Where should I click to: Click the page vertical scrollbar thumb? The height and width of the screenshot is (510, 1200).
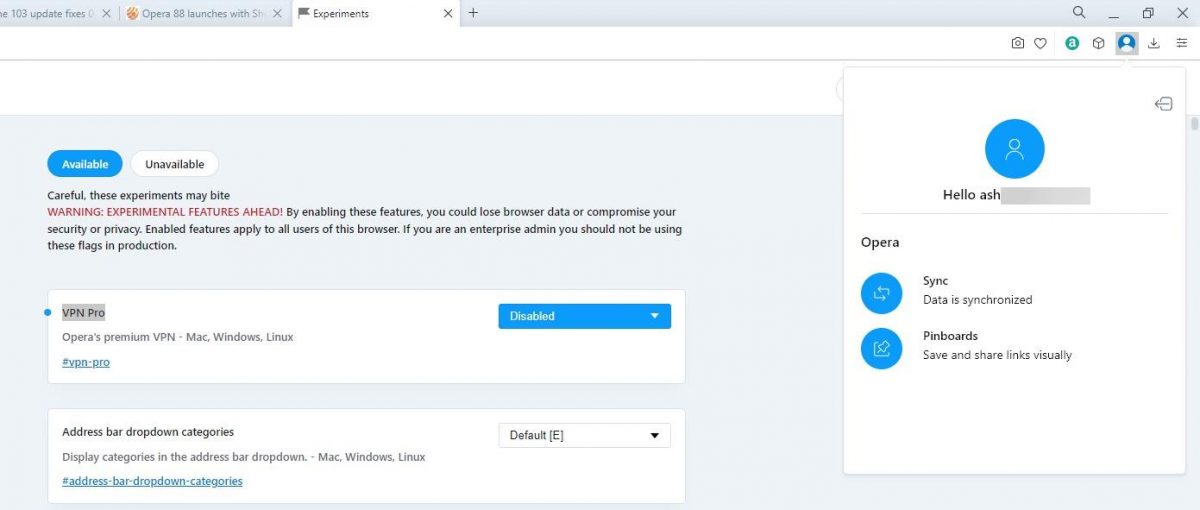coord(1194,125)
